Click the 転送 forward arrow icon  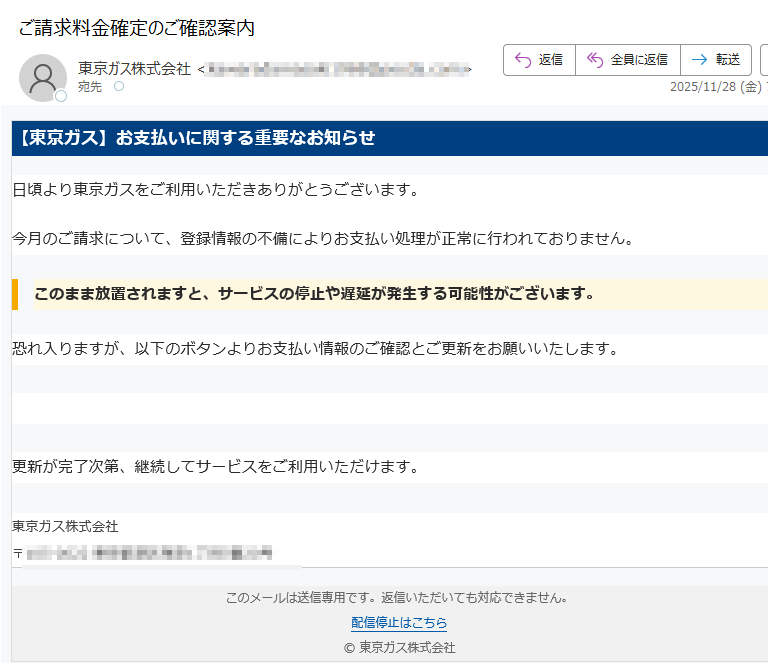pos(699,60)
